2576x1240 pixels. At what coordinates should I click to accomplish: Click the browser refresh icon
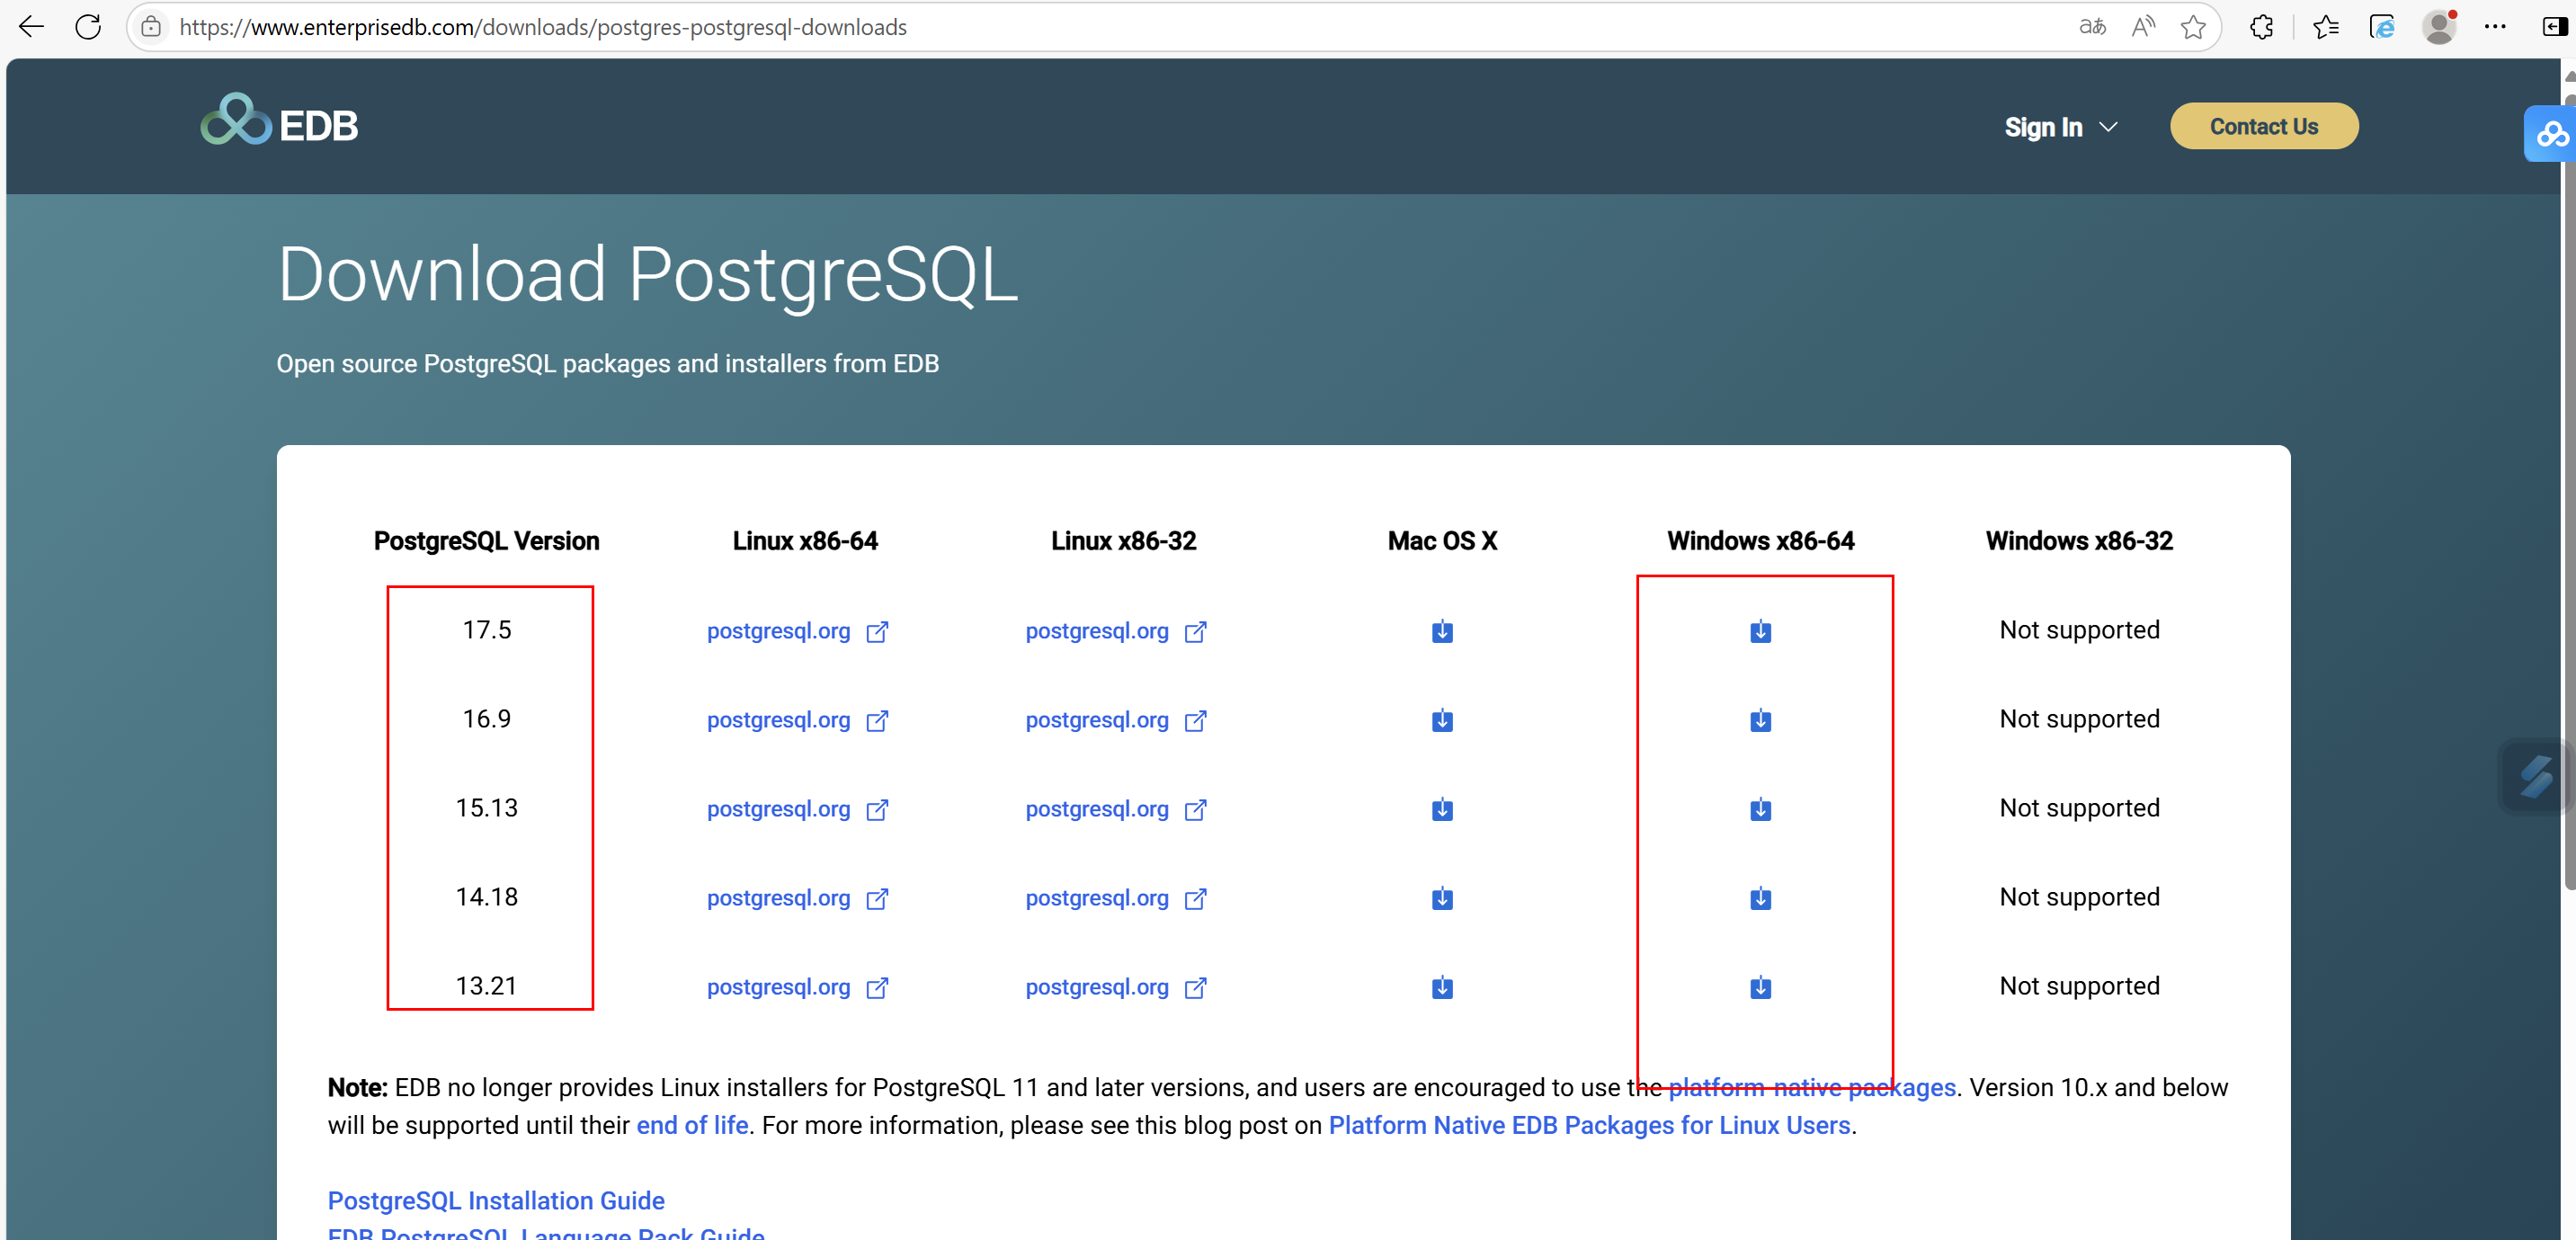[x=88, y=27]
